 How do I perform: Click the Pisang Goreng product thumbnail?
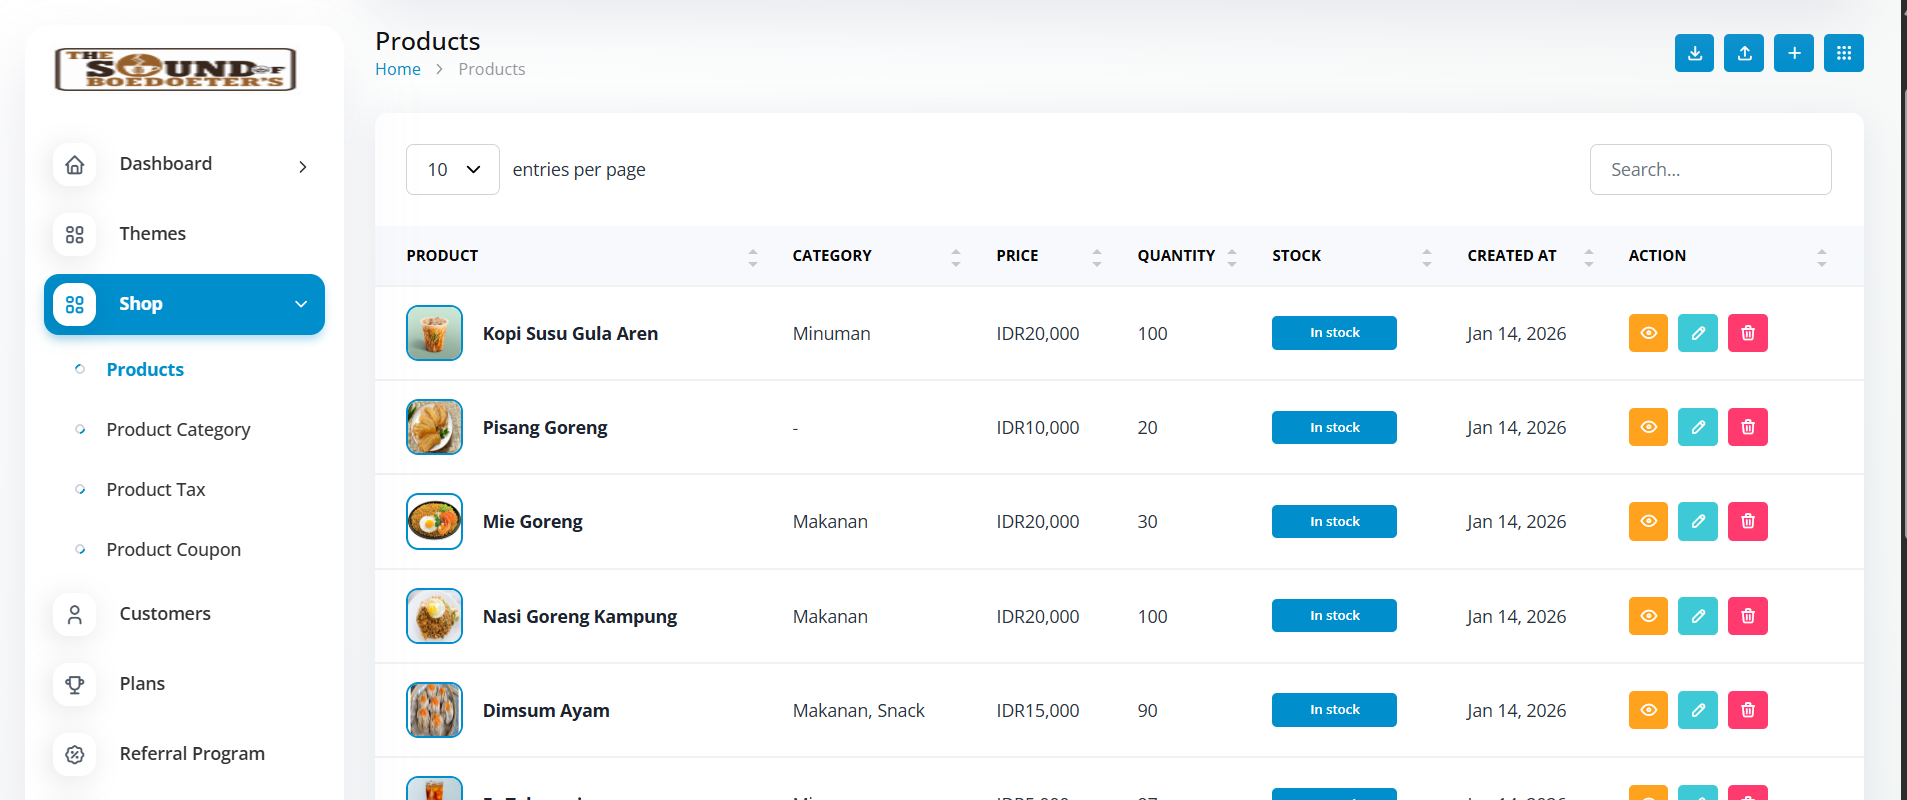(434, 427)
